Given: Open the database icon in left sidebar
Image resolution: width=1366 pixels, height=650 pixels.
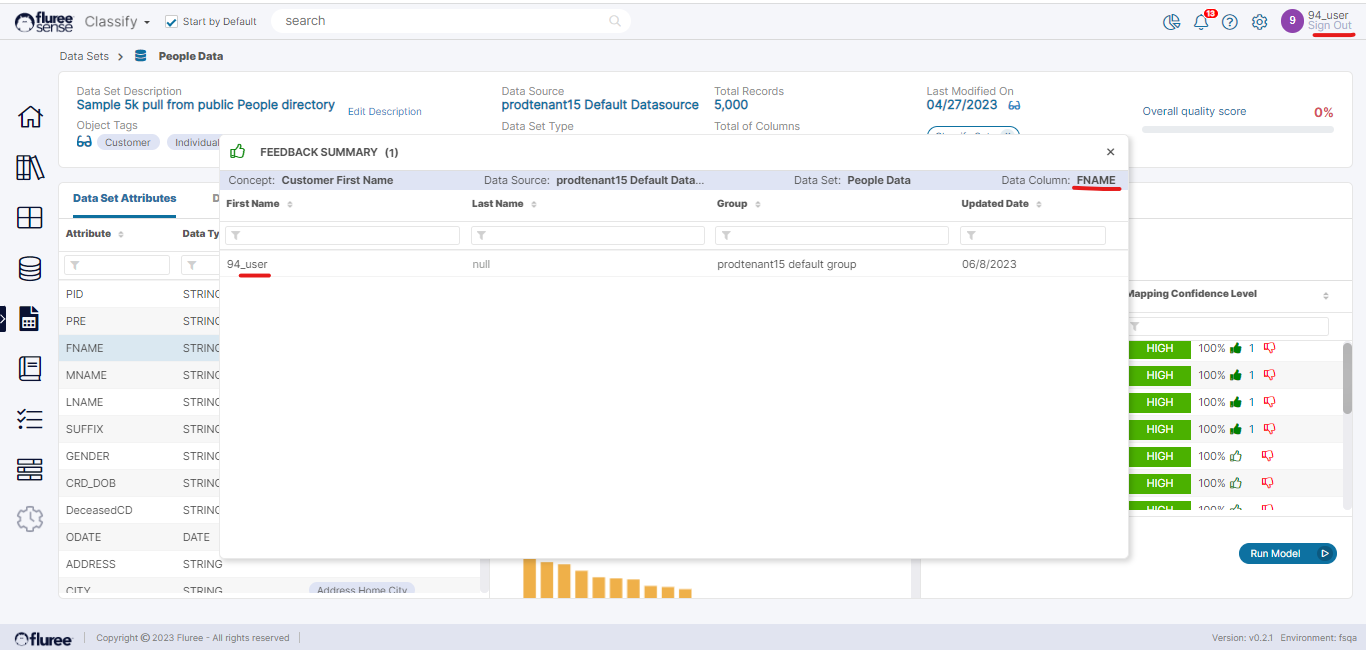Looking at the screenshot, I should (x=30, y=268).
